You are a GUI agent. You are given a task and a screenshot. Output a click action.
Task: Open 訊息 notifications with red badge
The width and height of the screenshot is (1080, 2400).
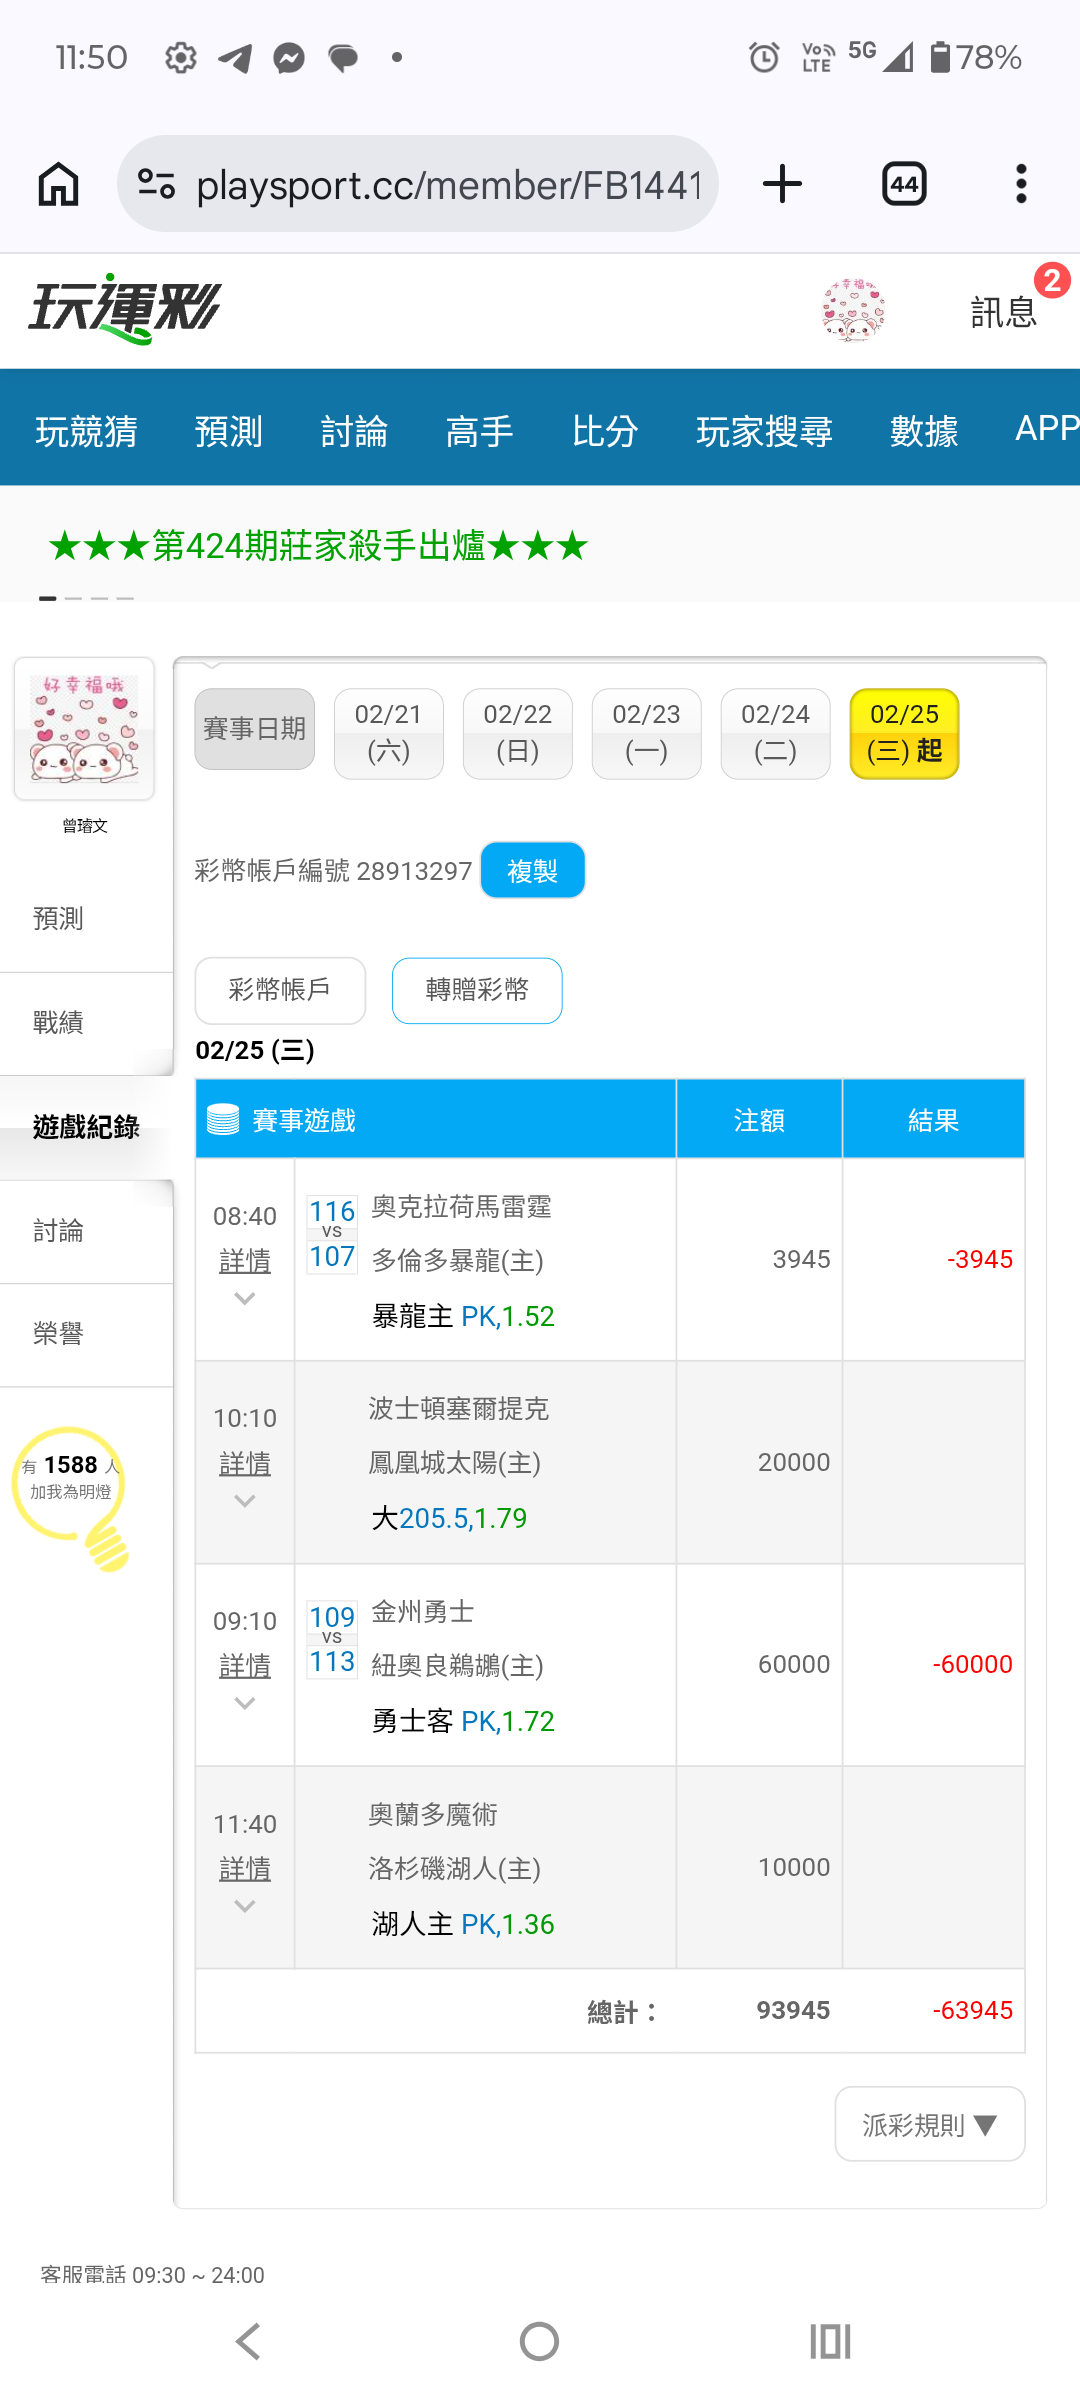[x=1005, y=311]
